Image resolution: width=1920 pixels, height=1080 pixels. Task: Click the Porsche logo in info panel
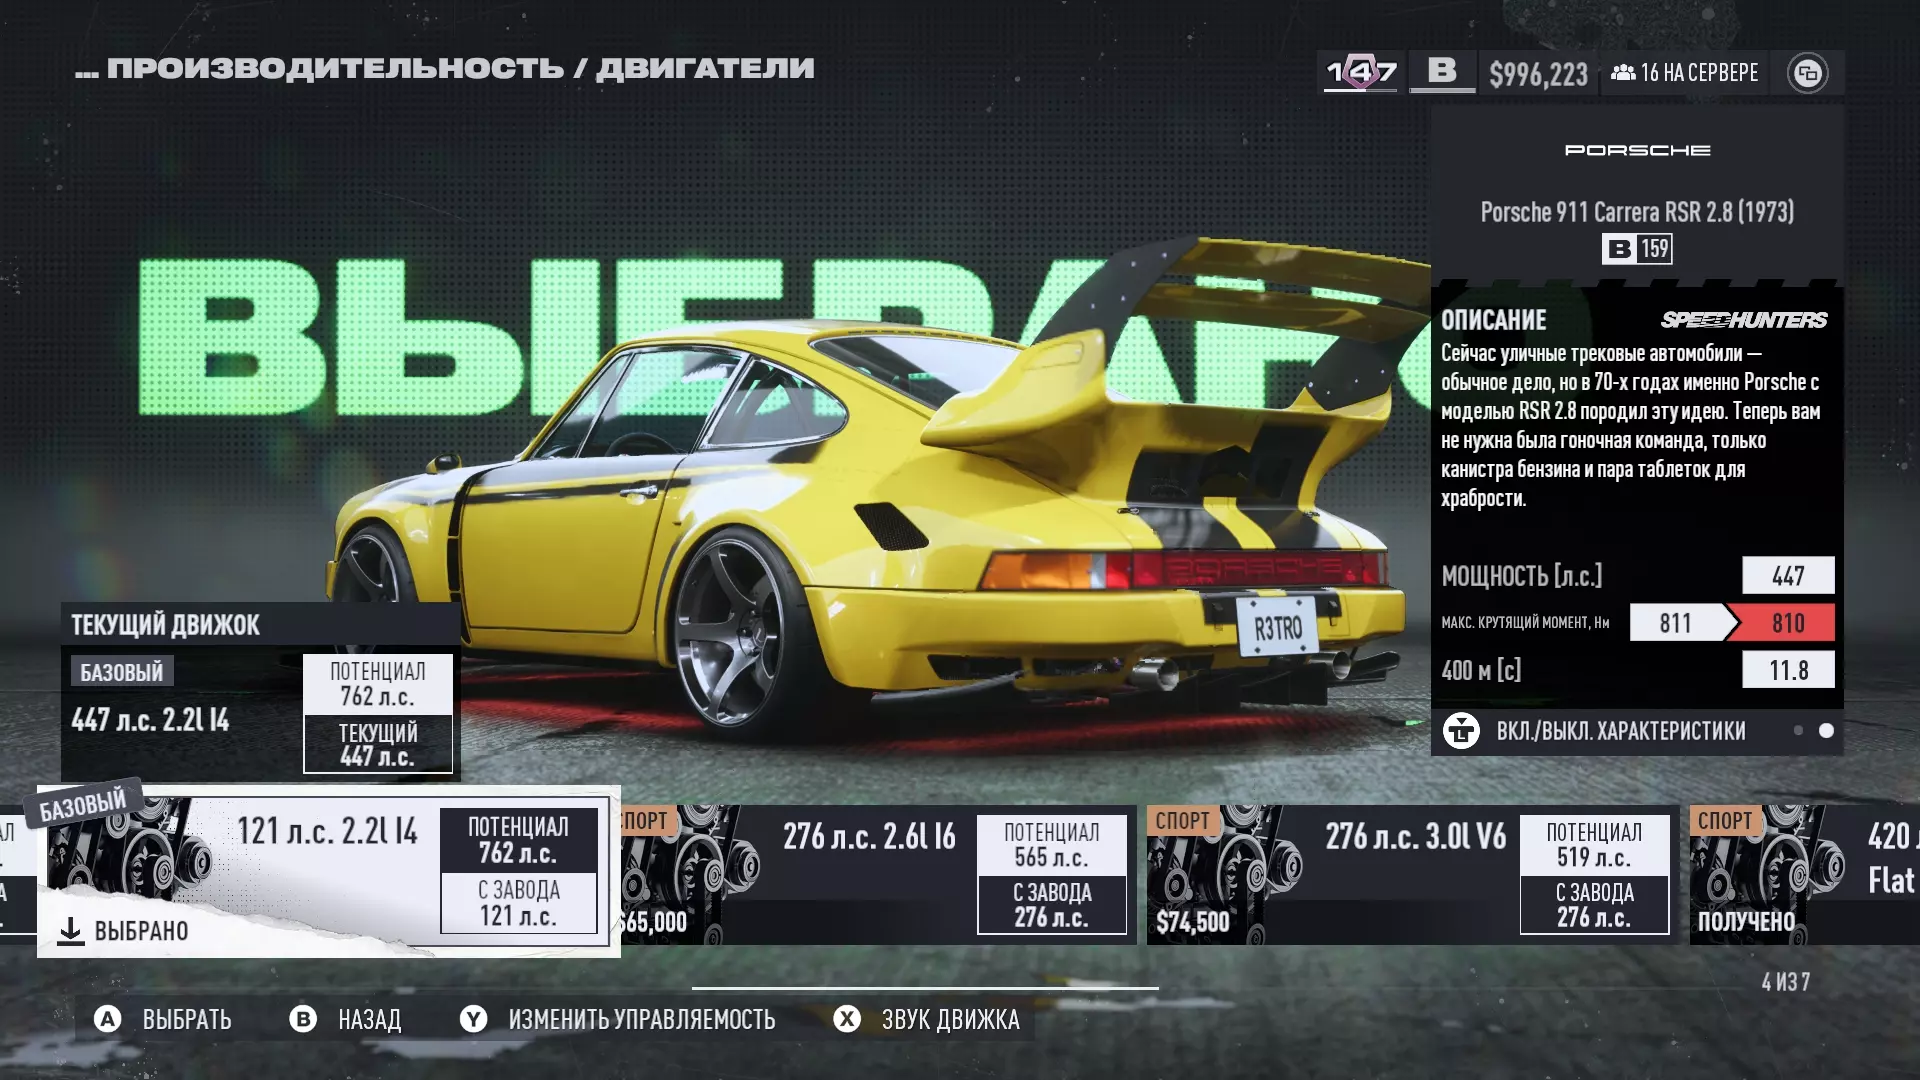[1637, 150]
